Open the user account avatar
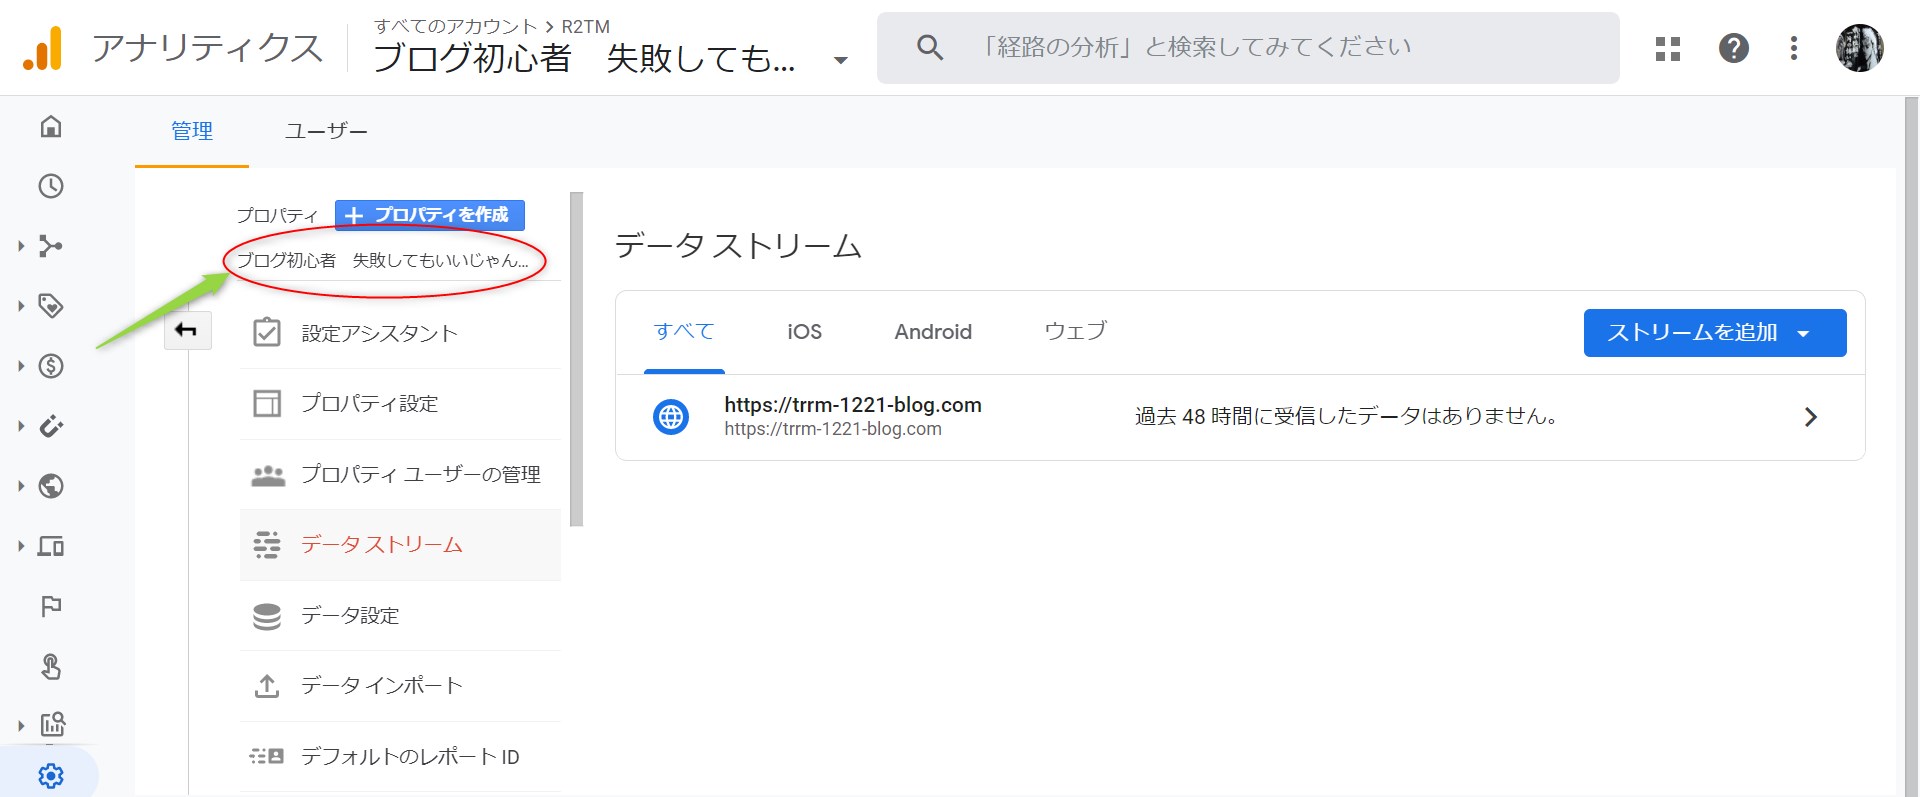The image size is (1920, 797). (1859, 48)
